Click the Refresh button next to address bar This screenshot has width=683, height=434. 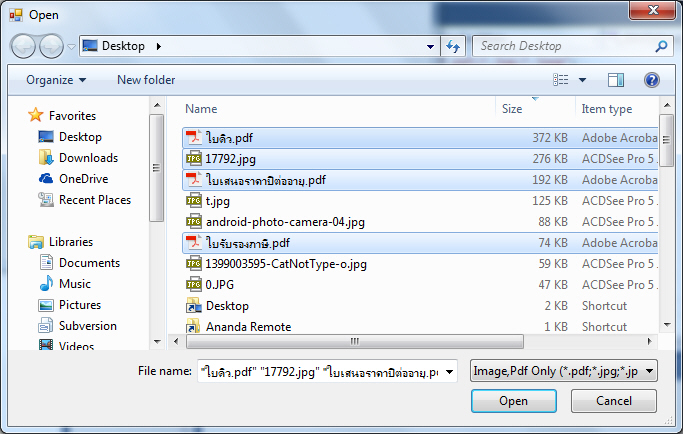pos(453,46)
